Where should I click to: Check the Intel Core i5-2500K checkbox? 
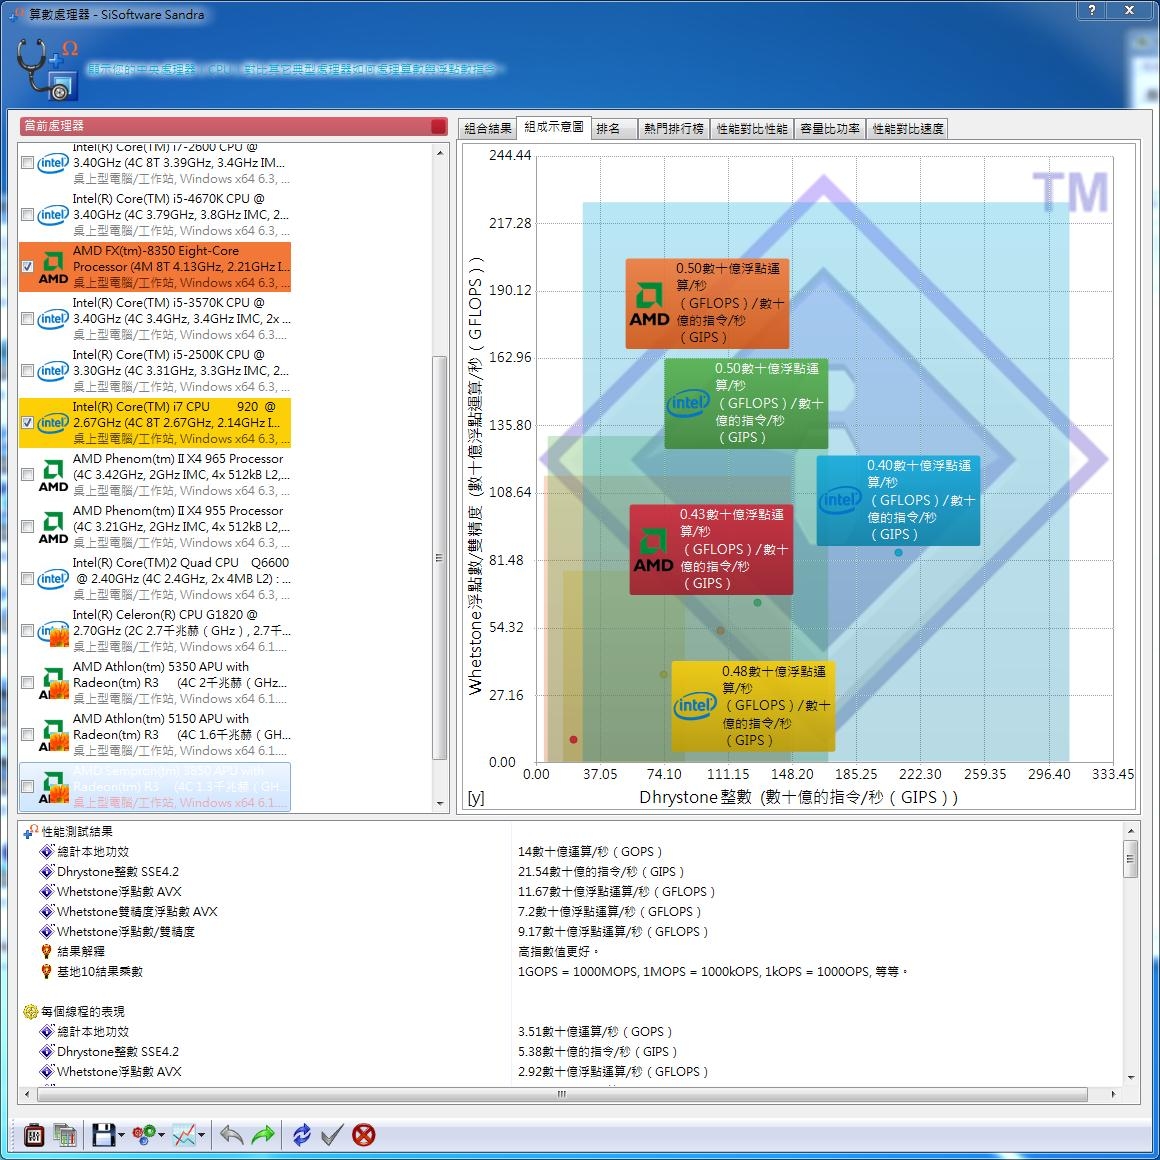coord(27,371)
